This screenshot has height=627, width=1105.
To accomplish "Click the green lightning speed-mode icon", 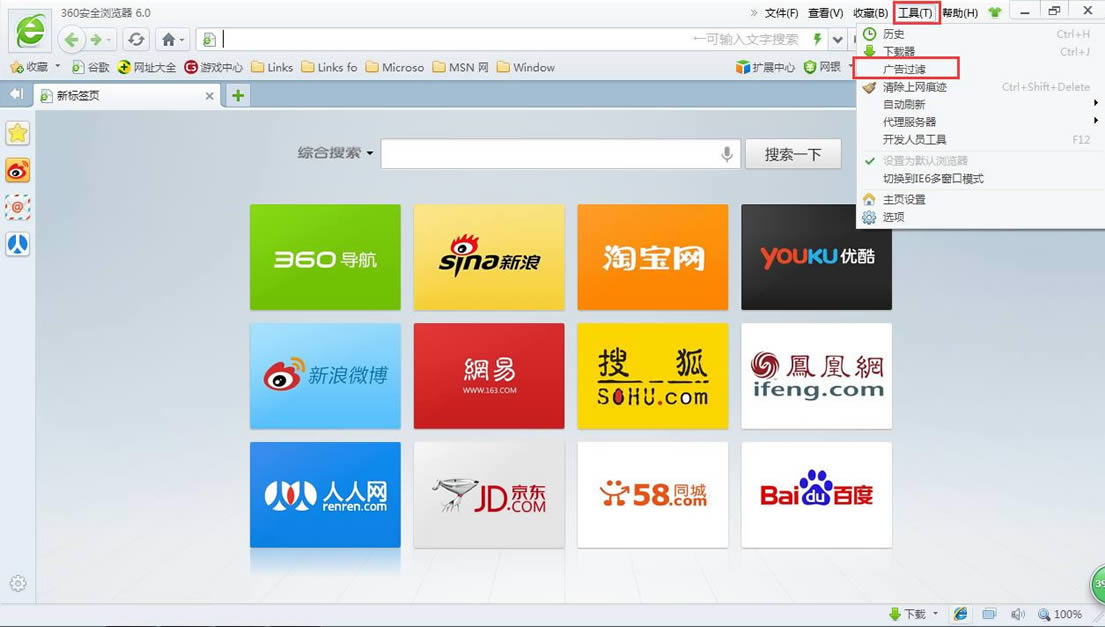I will [x=817, y=39].
